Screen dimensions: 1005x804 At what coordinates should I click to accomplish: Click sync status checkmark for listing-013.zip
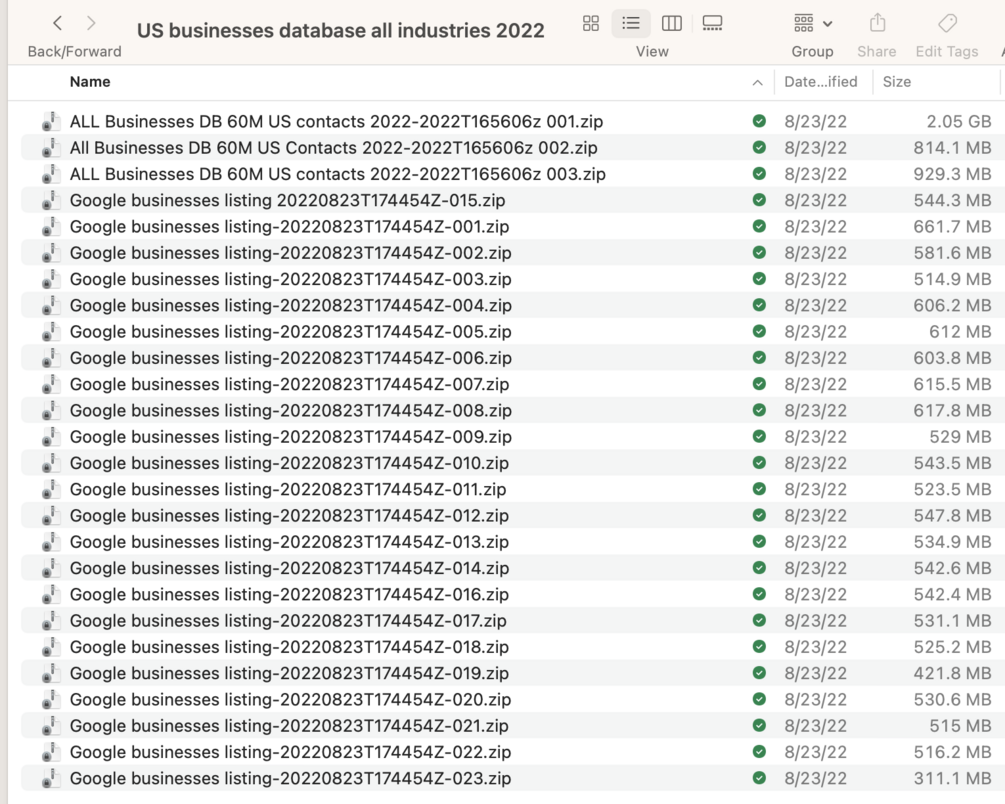click(x=759, y=542)
